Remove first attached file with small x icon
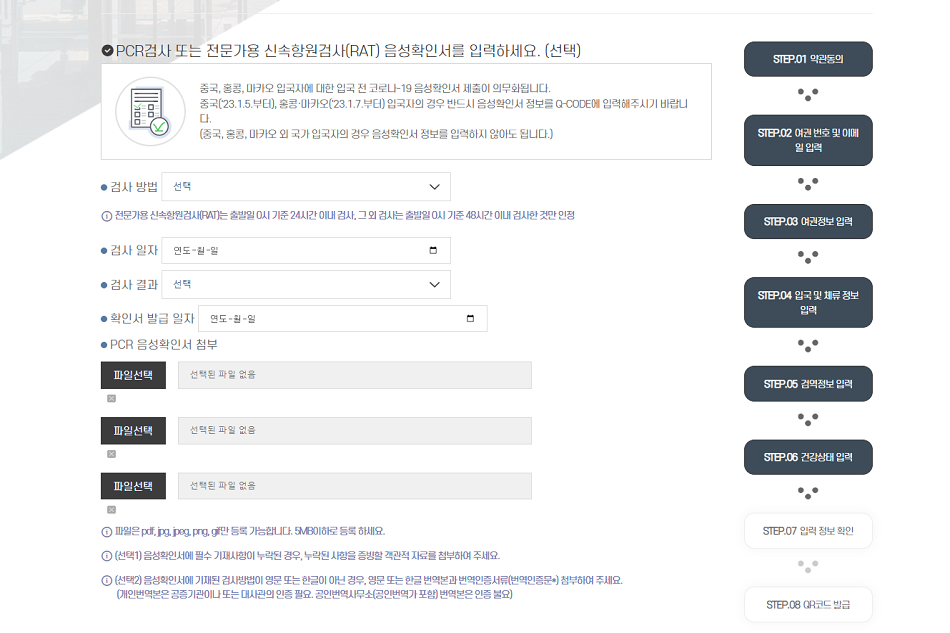This screenshot has width=950, height=633. [x=111, y=399]
